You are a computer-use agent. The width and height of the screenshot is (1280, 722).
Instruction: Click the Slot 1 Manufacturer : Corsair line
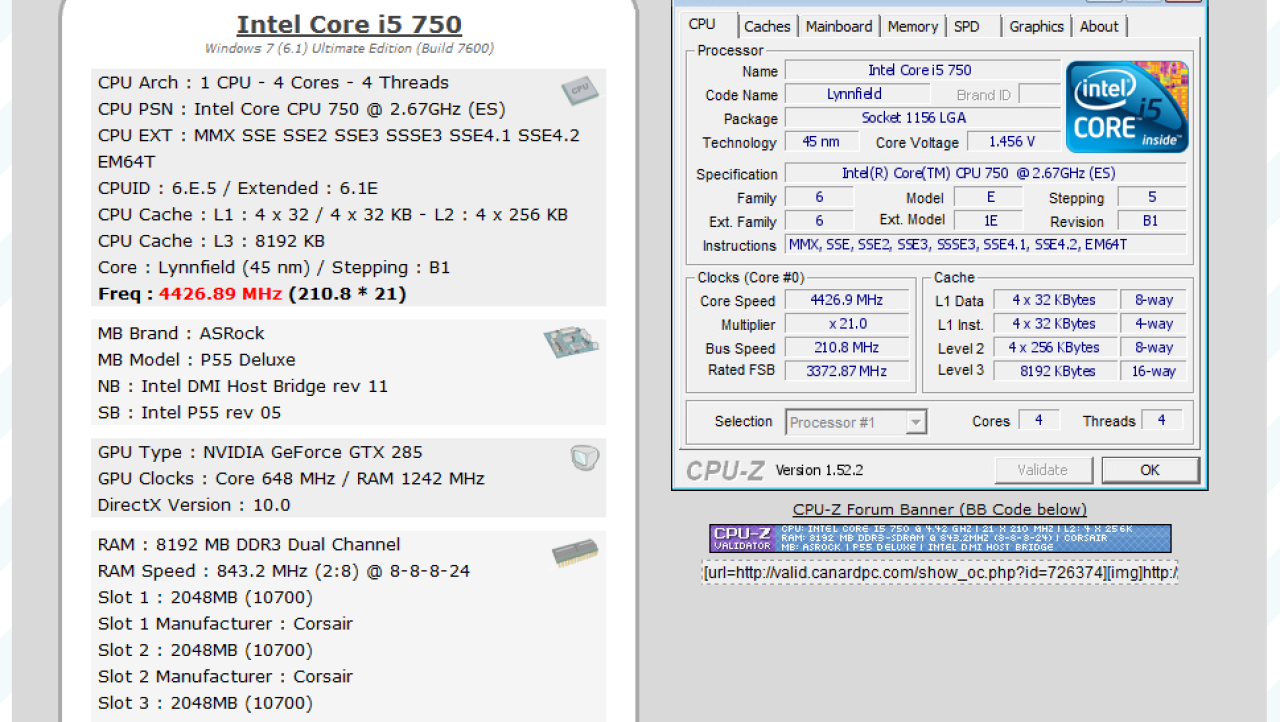click(225, 624)
